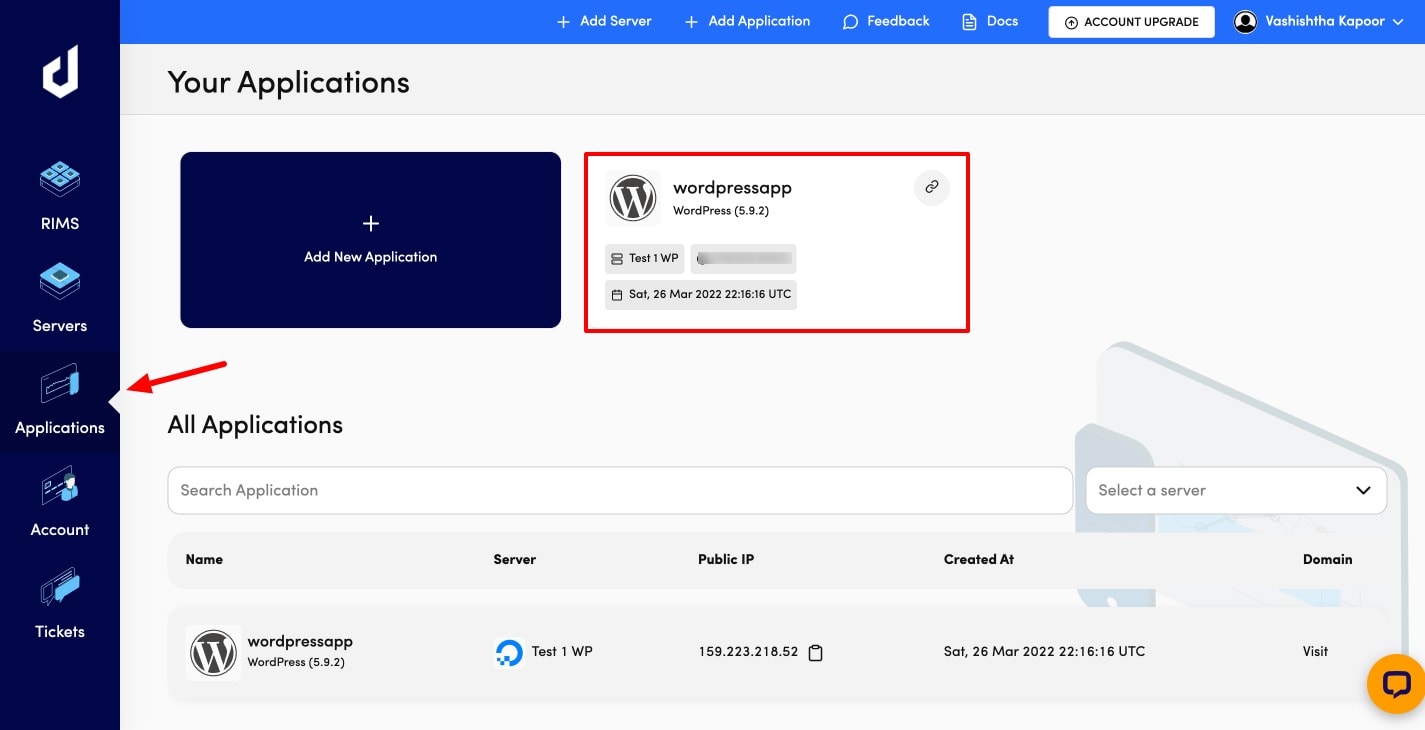The width and height of the screenshot is (1425, 730).
Task: Open Tickets in the sidebar
Action: click(x=60, y=604)
